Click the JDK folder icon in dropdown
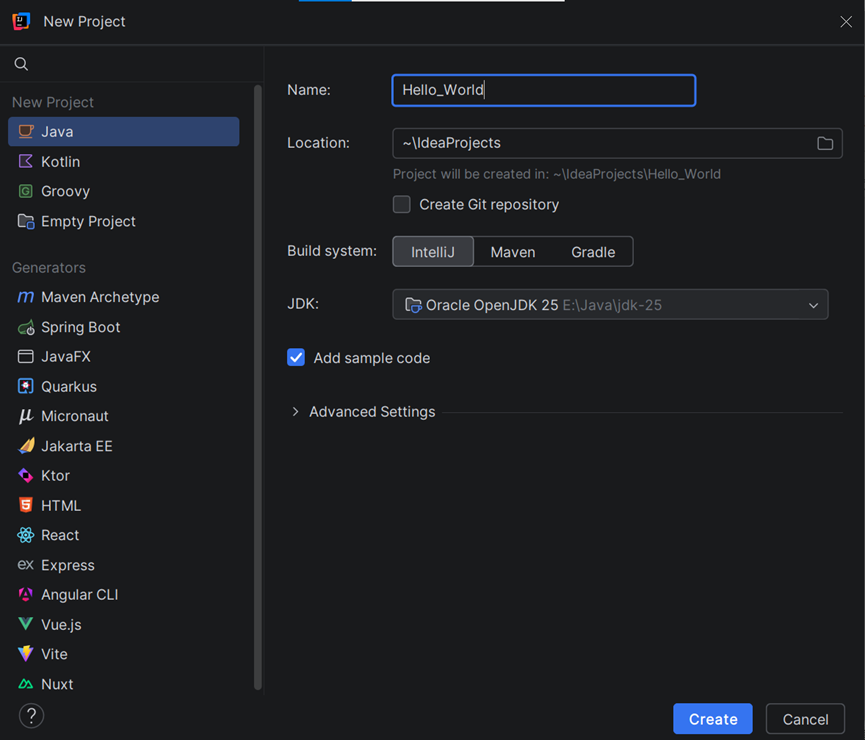The image size is (865, 740). (413, 305)
